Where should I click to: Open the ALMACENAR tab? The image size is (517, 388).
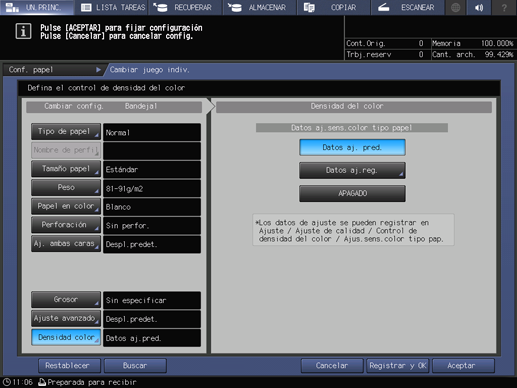260,7
